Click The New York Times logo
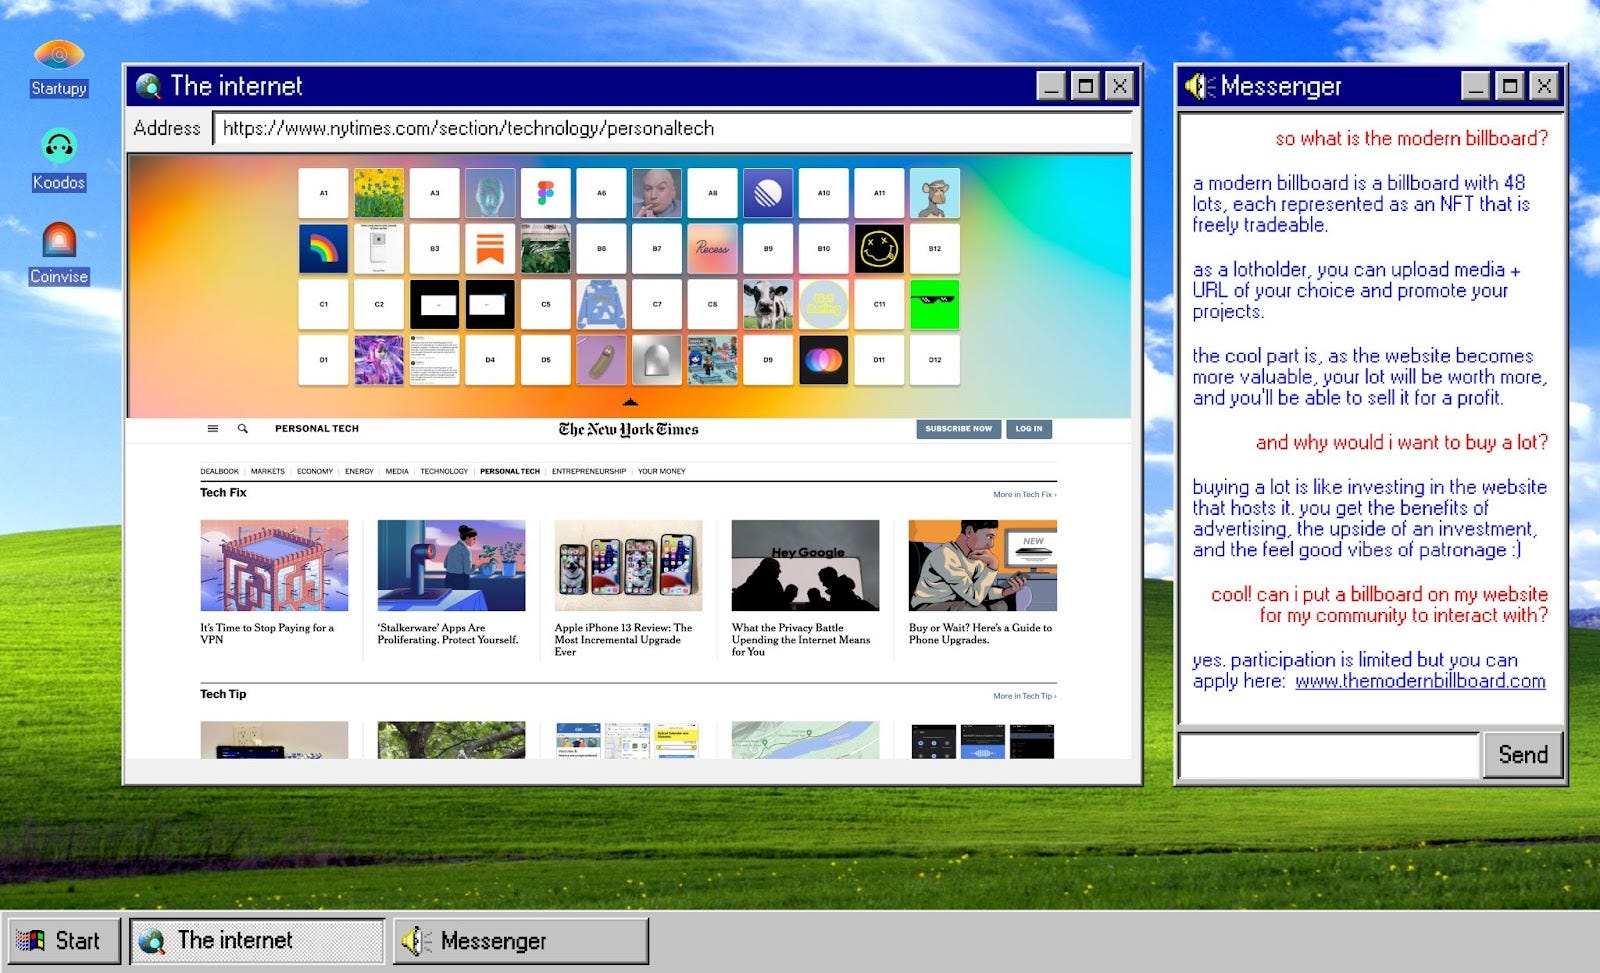Image resolution: width=1600 pixels, height=973 pixels. (x=628, y=429)
